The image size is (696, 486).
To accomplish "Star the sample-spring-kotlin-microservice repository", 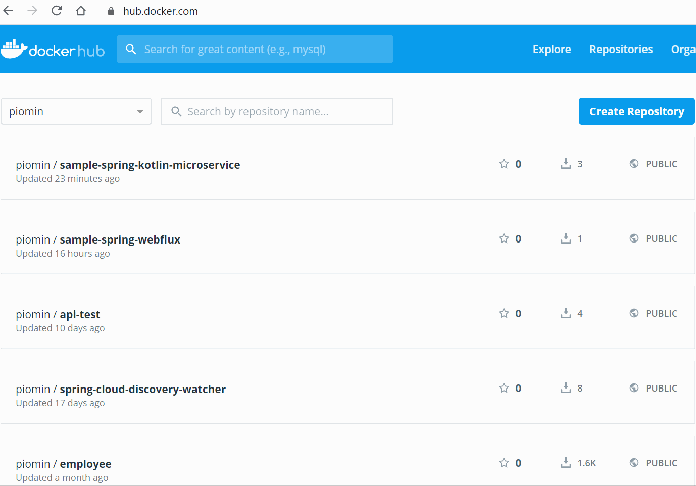I will point(504,164).
